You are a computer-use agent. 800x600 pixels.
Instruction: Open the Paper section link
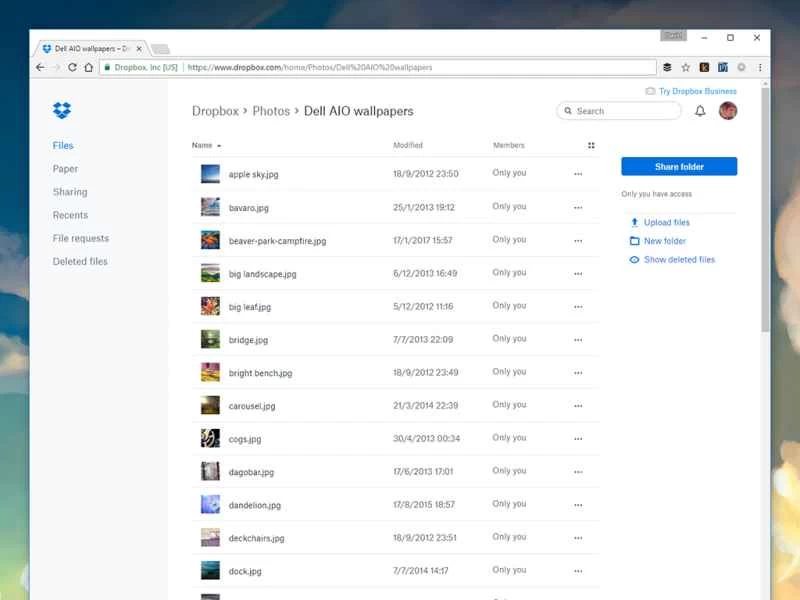pyautogui.click(x=65, y=168)
